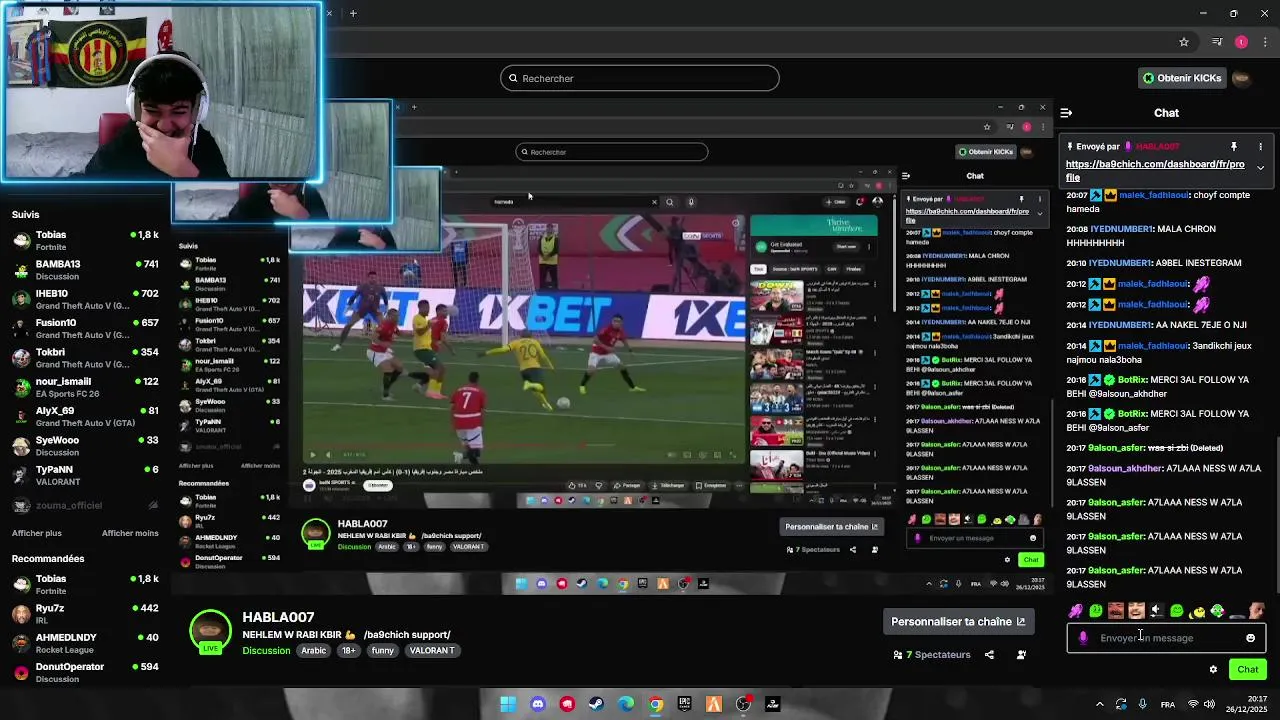Image resolution: width=1280 pixels, height=720 pixels.
Task: Open DonutOperator recommended channel
Action: click(85, 672)
